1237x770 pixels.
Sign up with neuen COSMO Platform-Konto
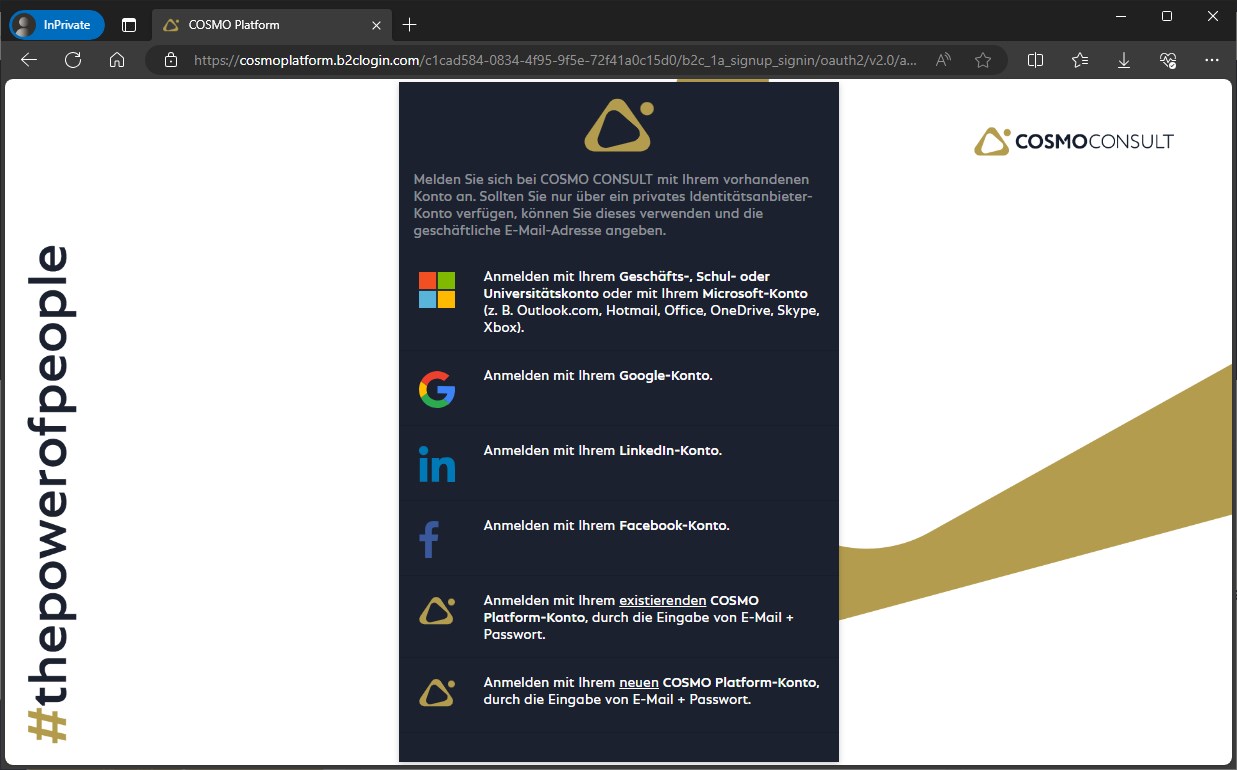coord(651,691)
